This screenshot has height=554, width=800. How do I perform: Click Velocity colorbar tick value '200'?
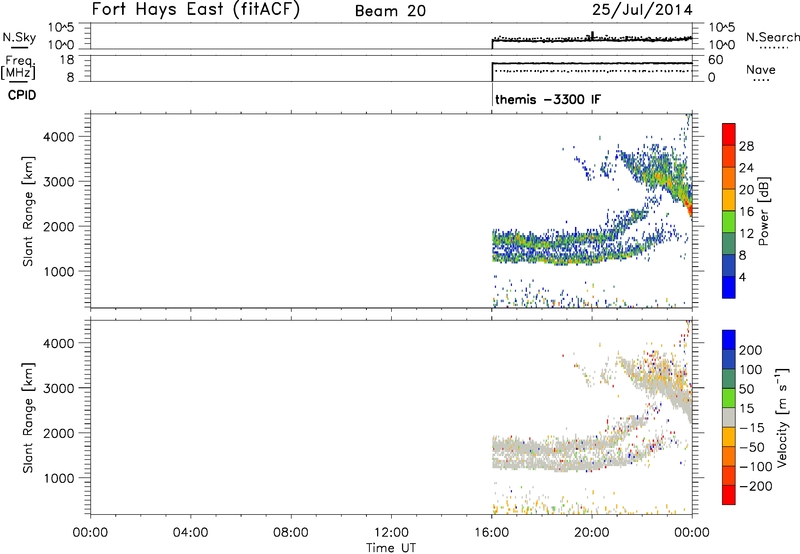pos(751,350)
